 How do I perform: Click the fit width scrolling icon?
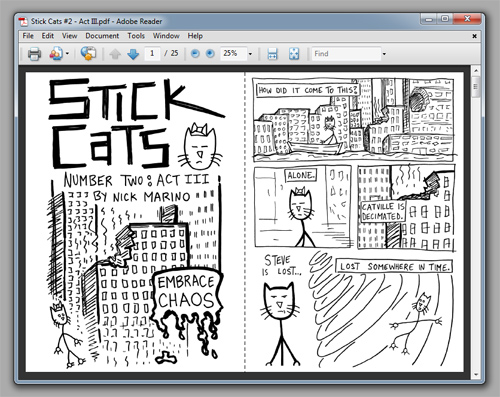[273, 54]
